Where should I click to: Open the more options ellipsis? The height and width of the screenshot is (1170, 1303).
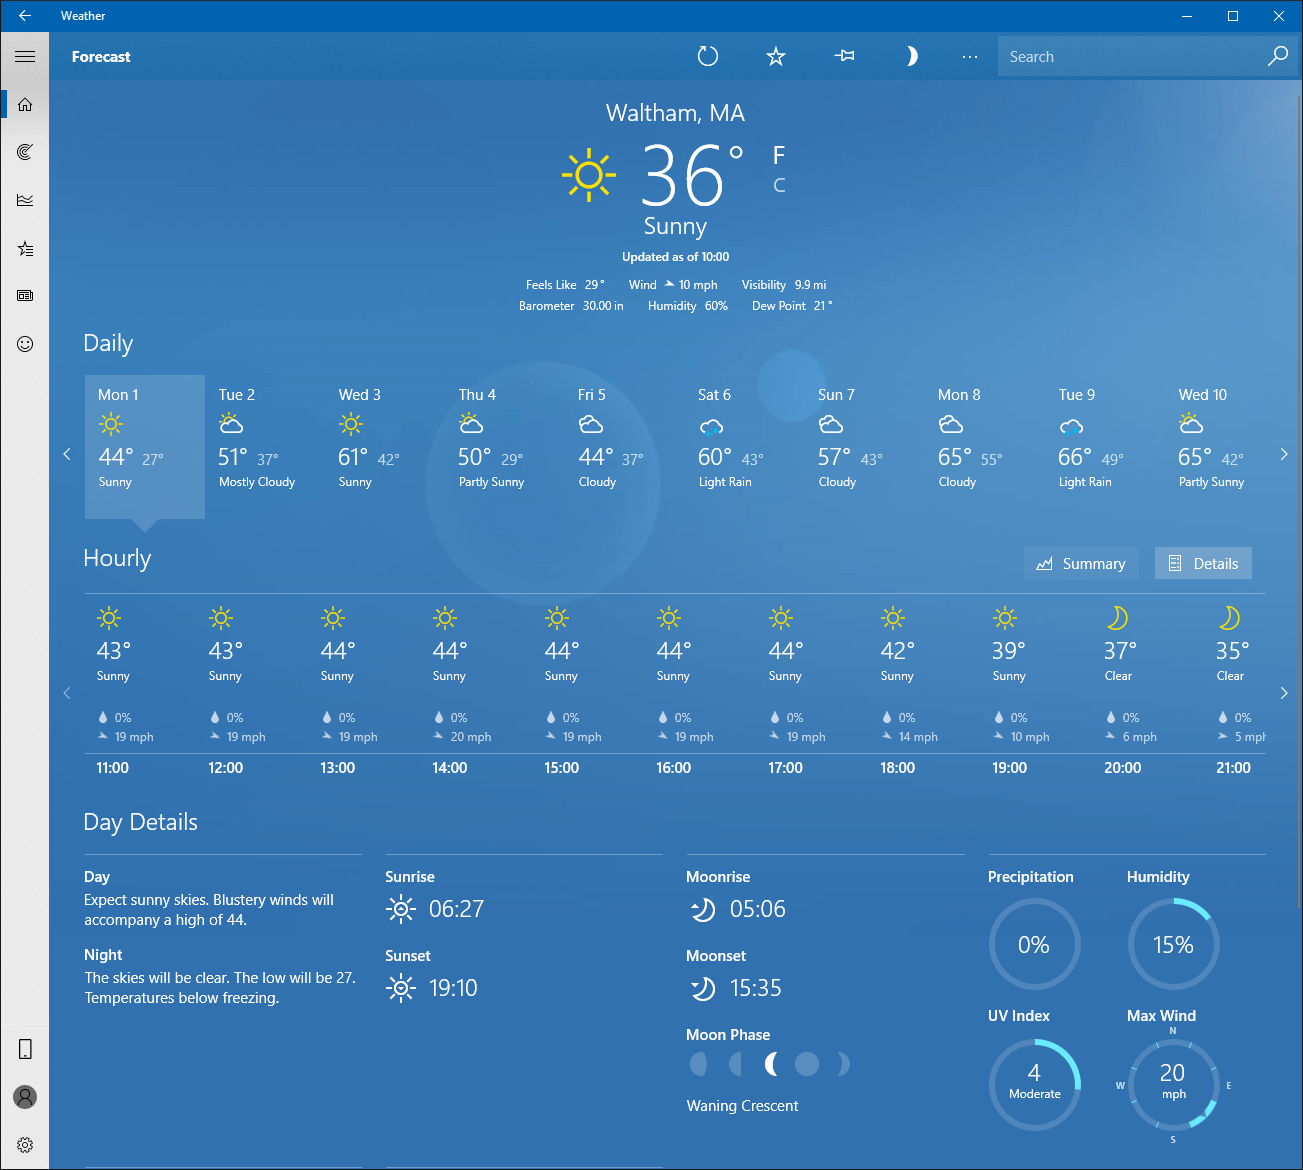pyautogui.click(x=970, y=57)
